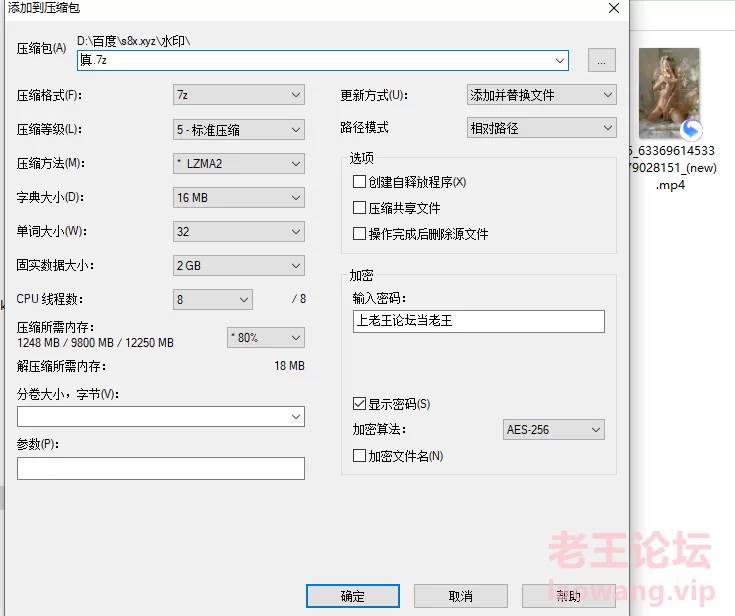Open the 固实数据大小 dropdown showing 2 GB
This screenshot has height=616, width=735.
pyautogui.click(x=239, y=265)
